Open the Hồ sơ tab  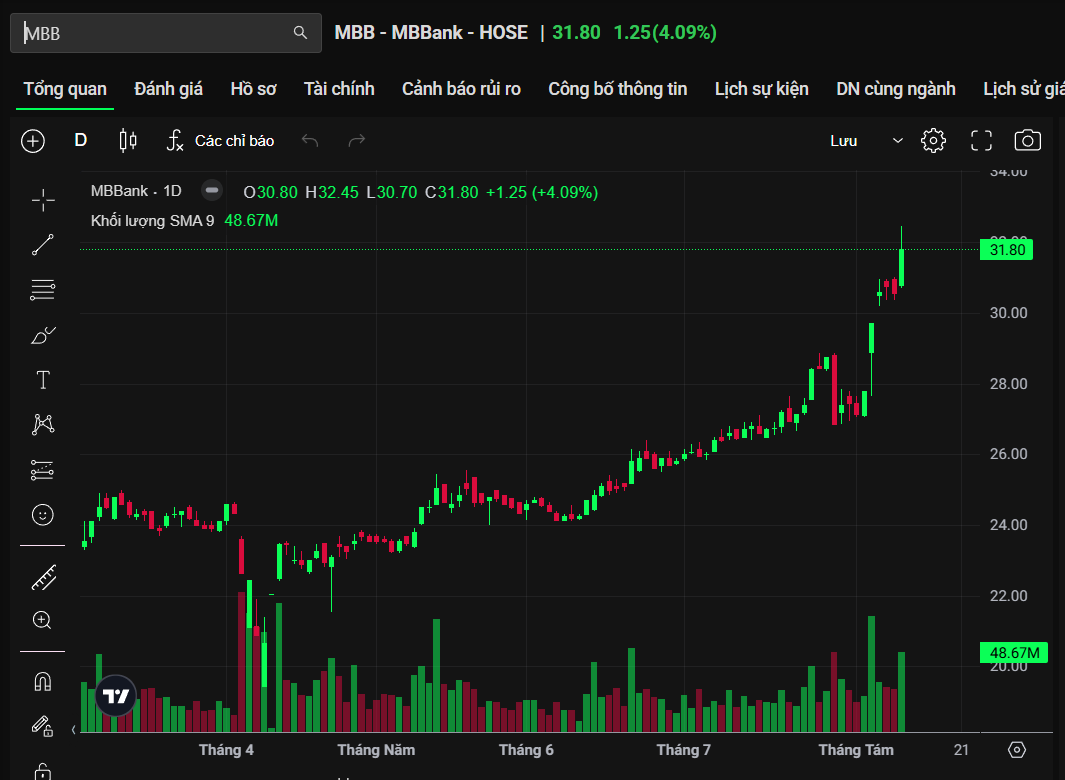253,89
